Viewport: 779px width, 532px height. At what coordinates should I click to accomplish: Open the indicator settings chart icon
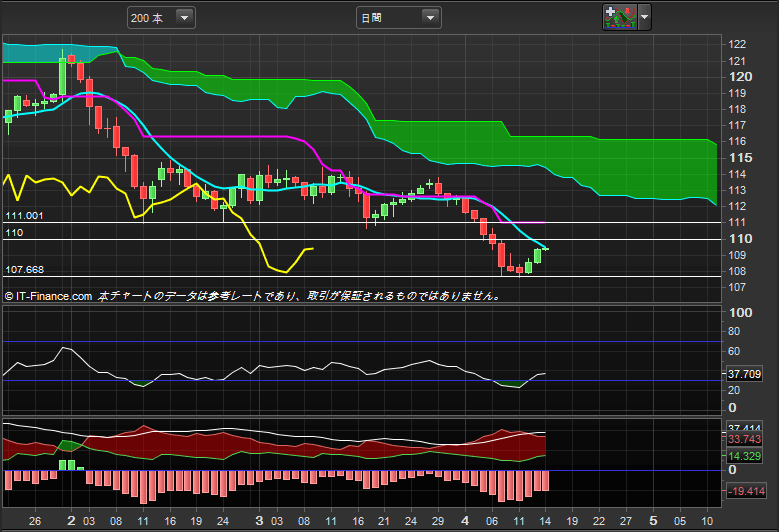pos(620,17)
